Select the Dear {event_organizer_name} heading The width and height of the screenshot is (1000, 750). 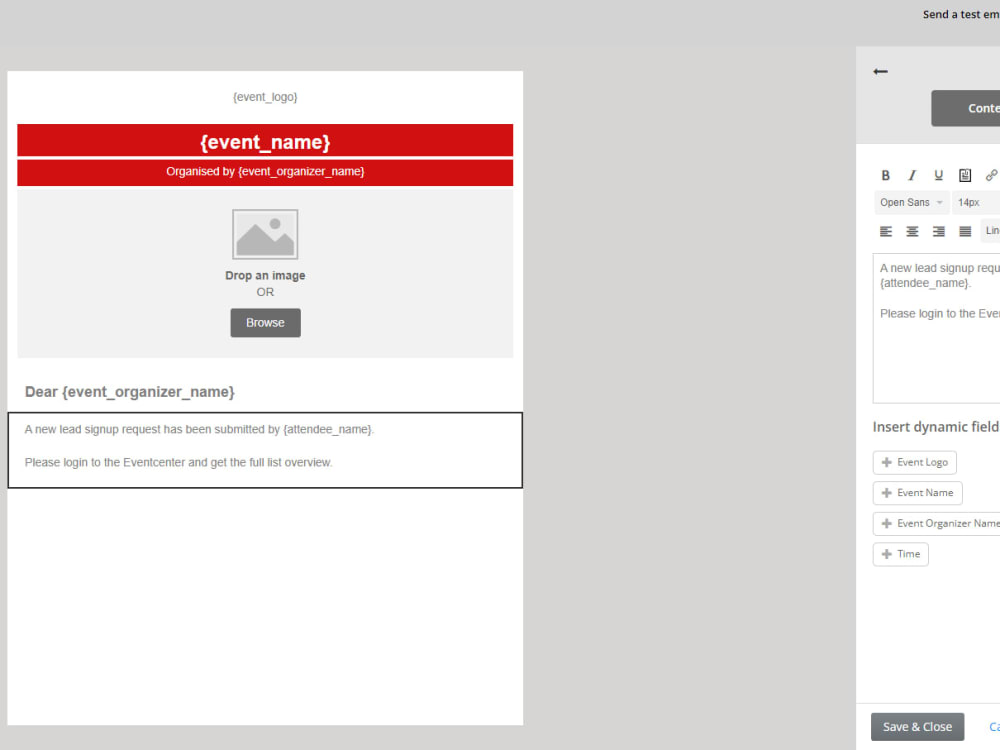[129, 392]
